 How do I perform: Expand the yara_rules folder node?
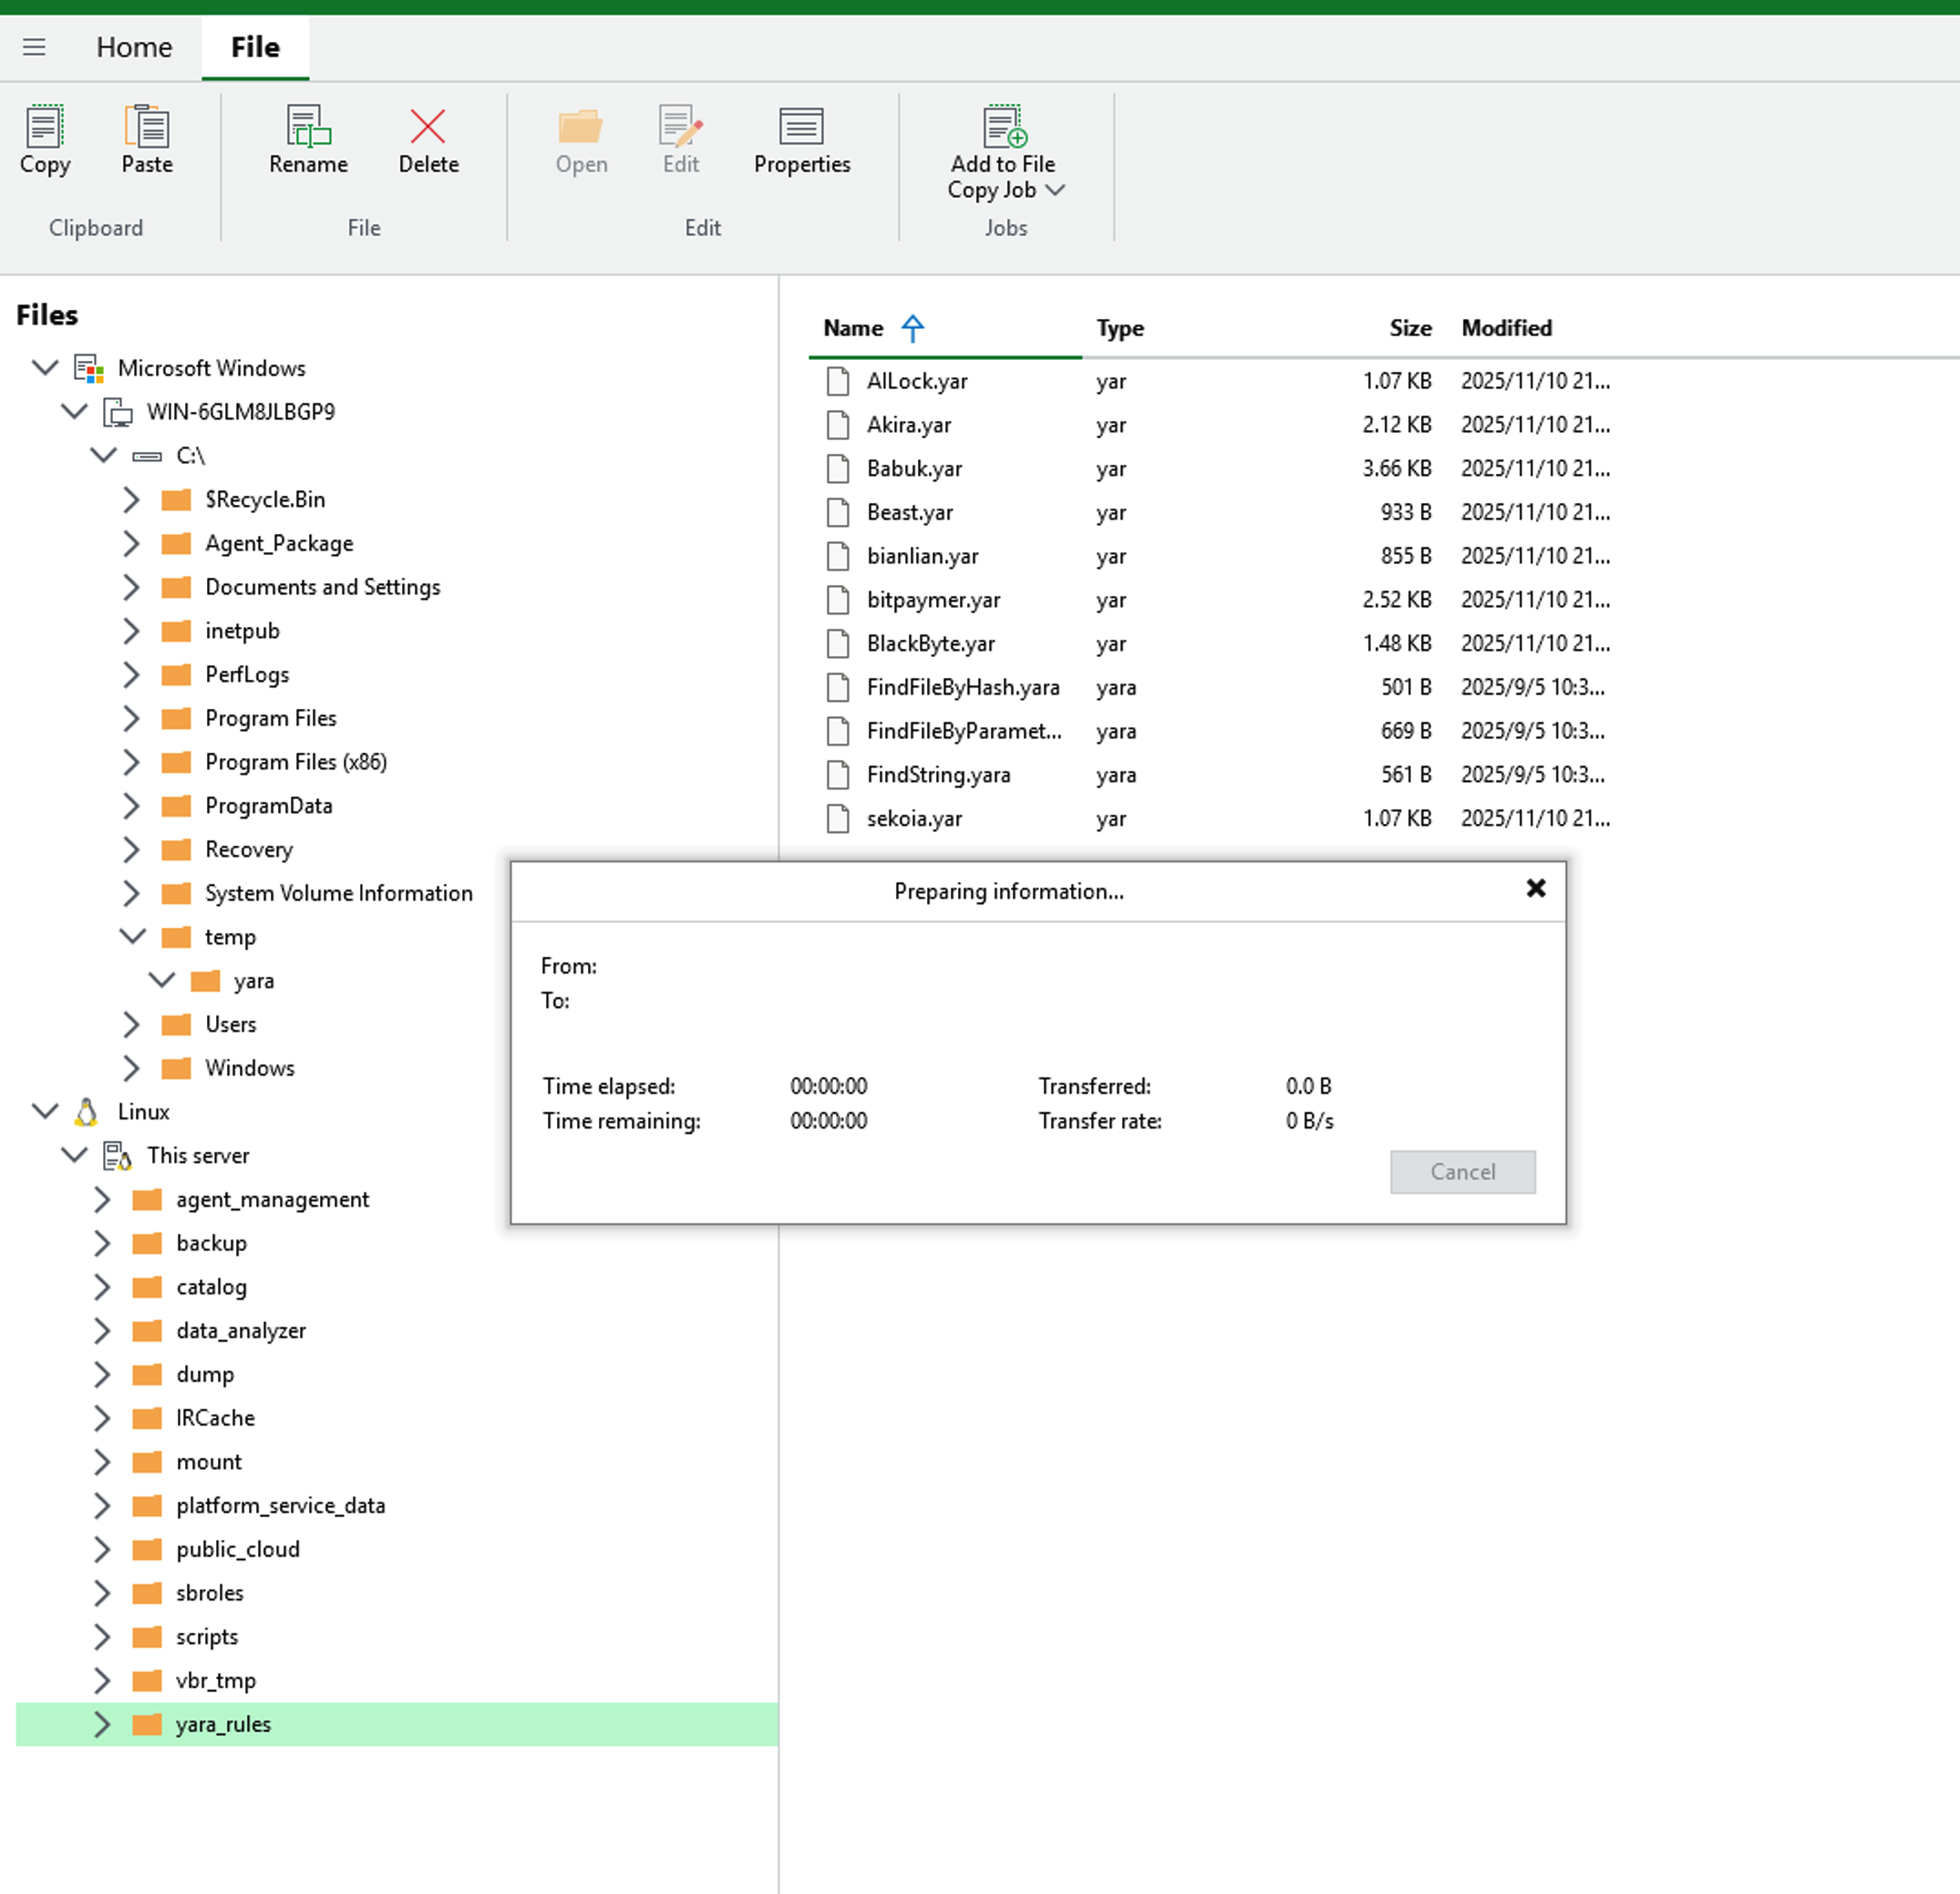tap(102, 1724)
